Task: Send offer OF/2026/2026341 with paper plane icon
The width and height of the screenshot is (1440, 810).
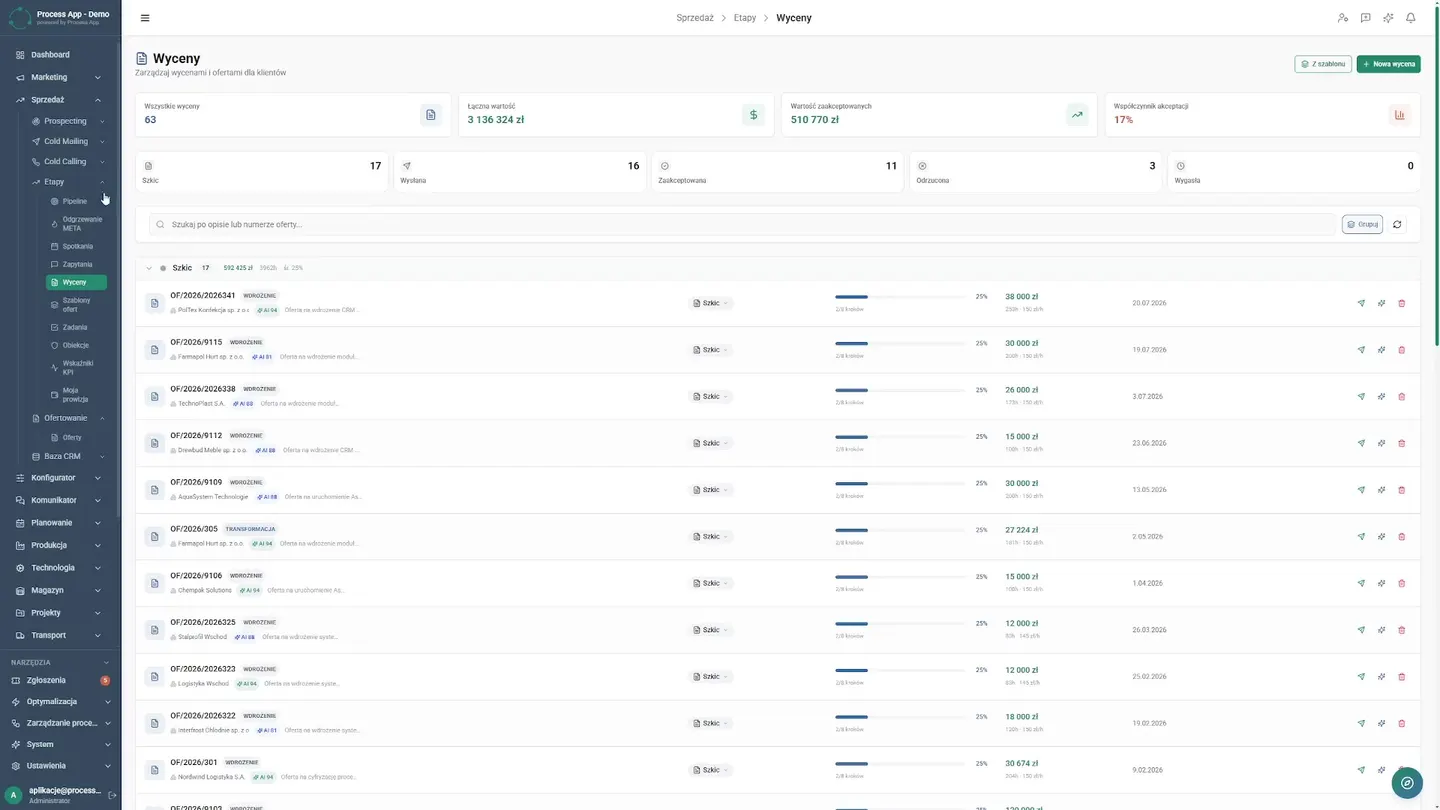Action: pos(1361,303)
